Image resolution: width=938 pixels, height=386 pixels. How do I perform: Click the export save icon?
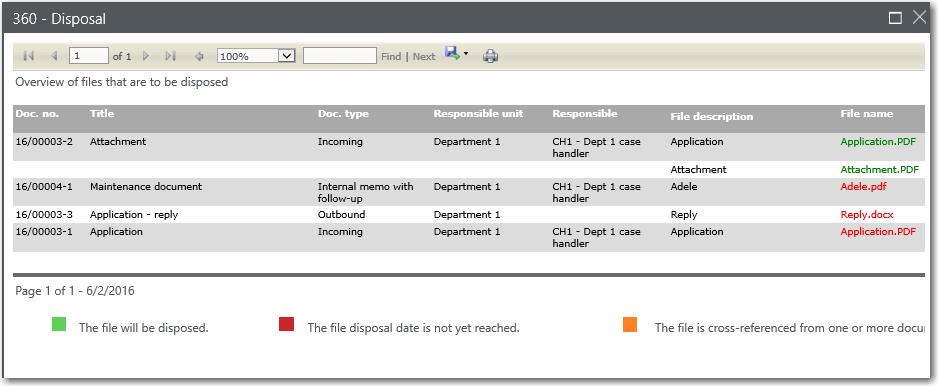[x=452, y=54]
